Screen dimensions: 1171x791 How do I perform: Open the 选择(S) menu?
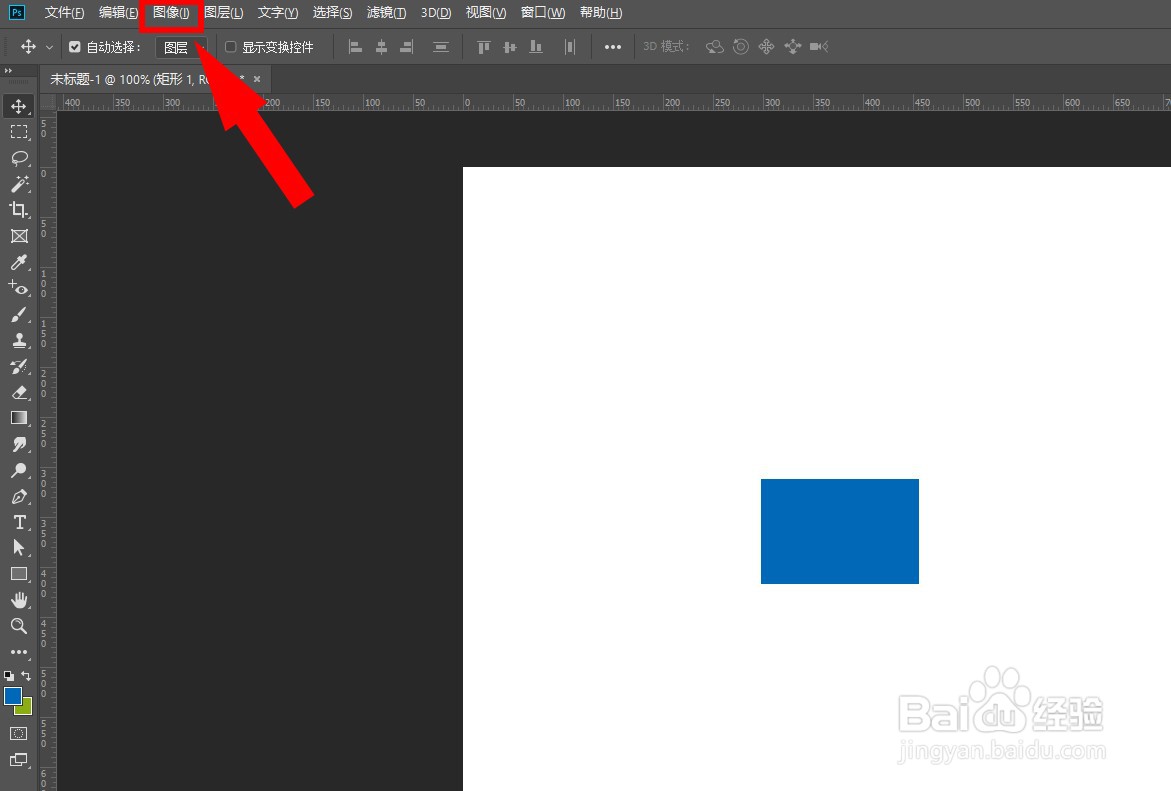click(332, 13)
